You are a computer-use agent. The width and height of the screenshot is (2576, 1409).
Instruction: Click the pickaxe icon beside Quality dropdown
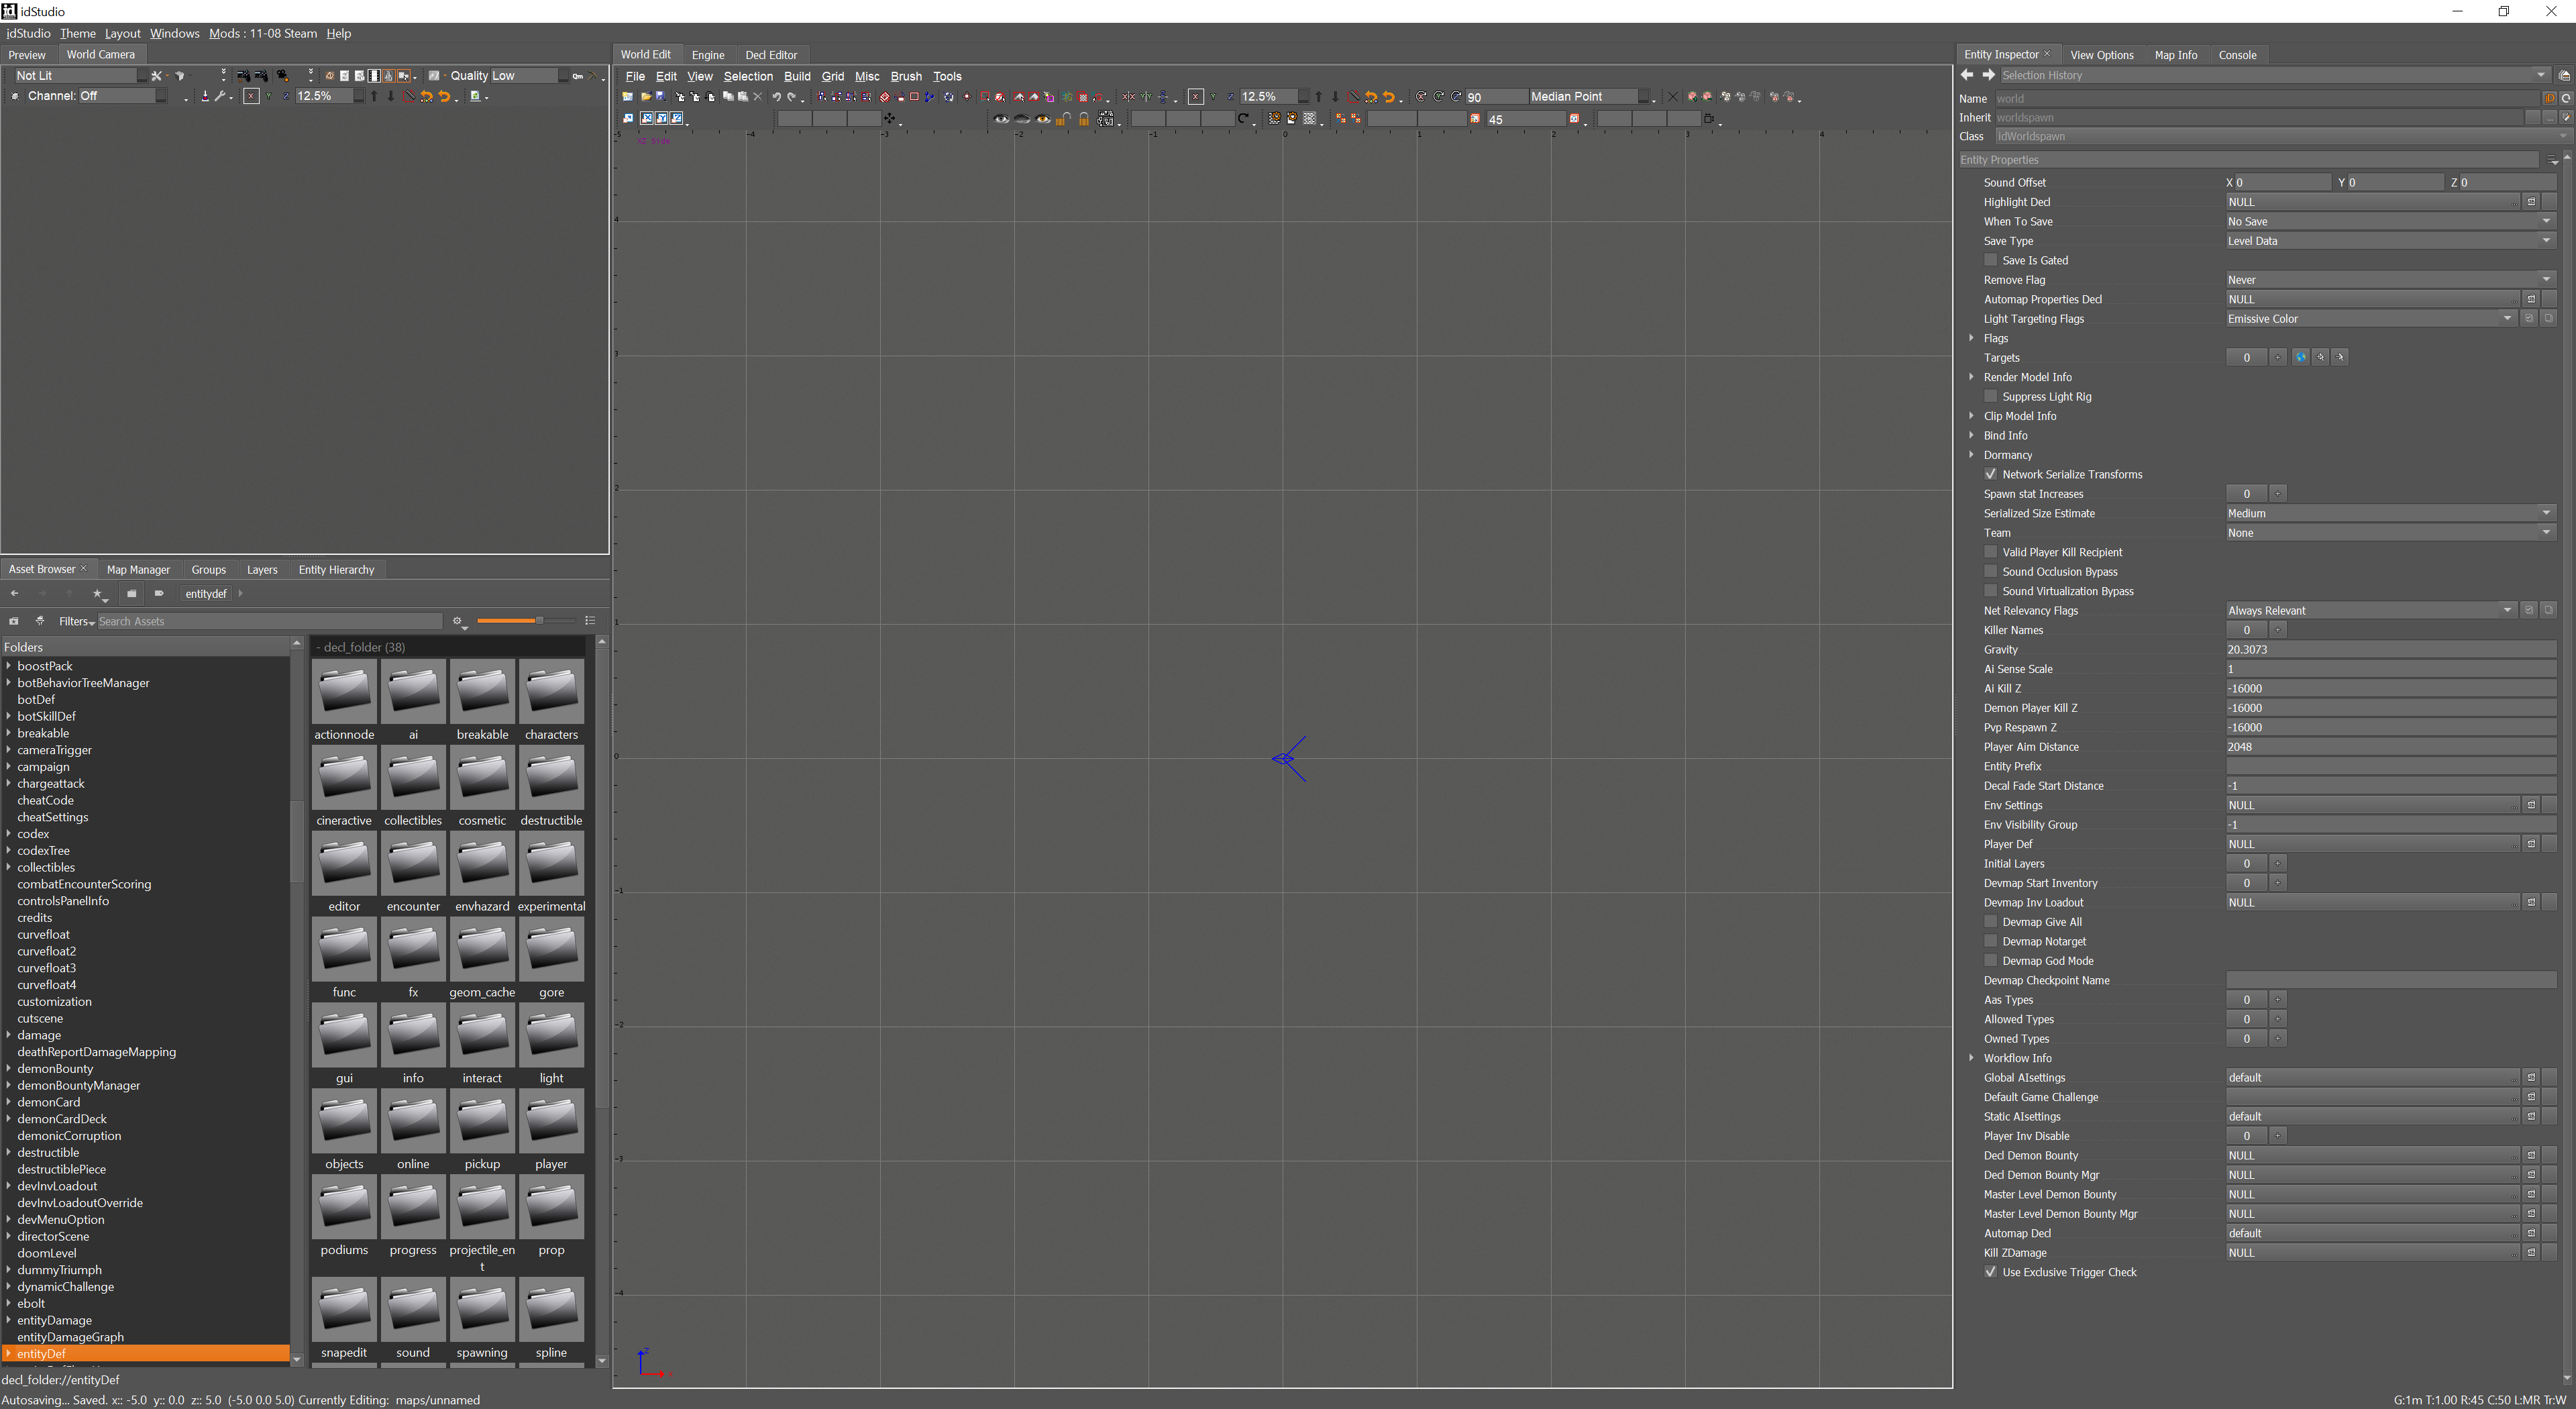pyautogui.click(x=593, y=76)
